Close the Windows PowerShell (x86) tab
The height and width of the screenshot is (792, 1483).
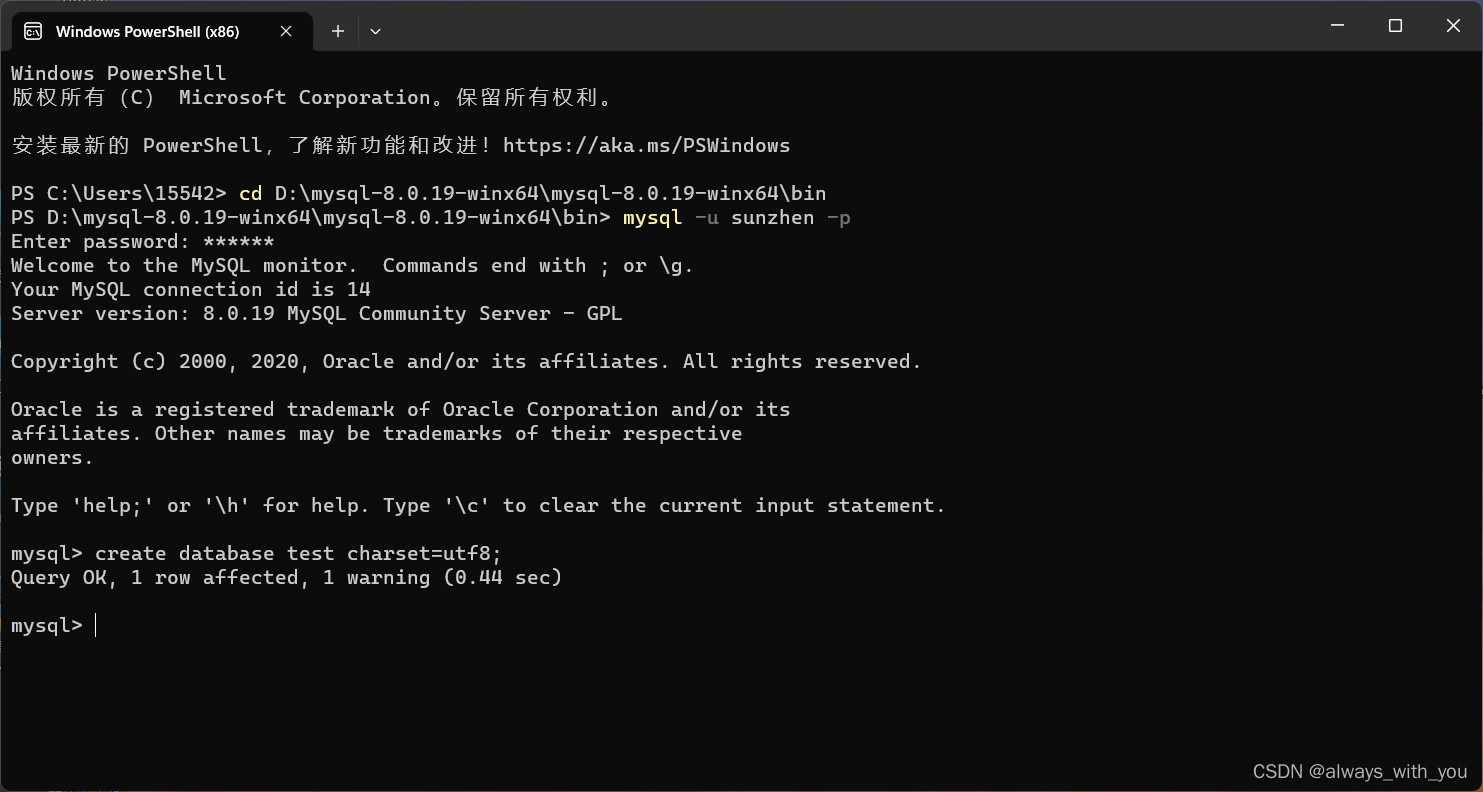tap(285, 31)
